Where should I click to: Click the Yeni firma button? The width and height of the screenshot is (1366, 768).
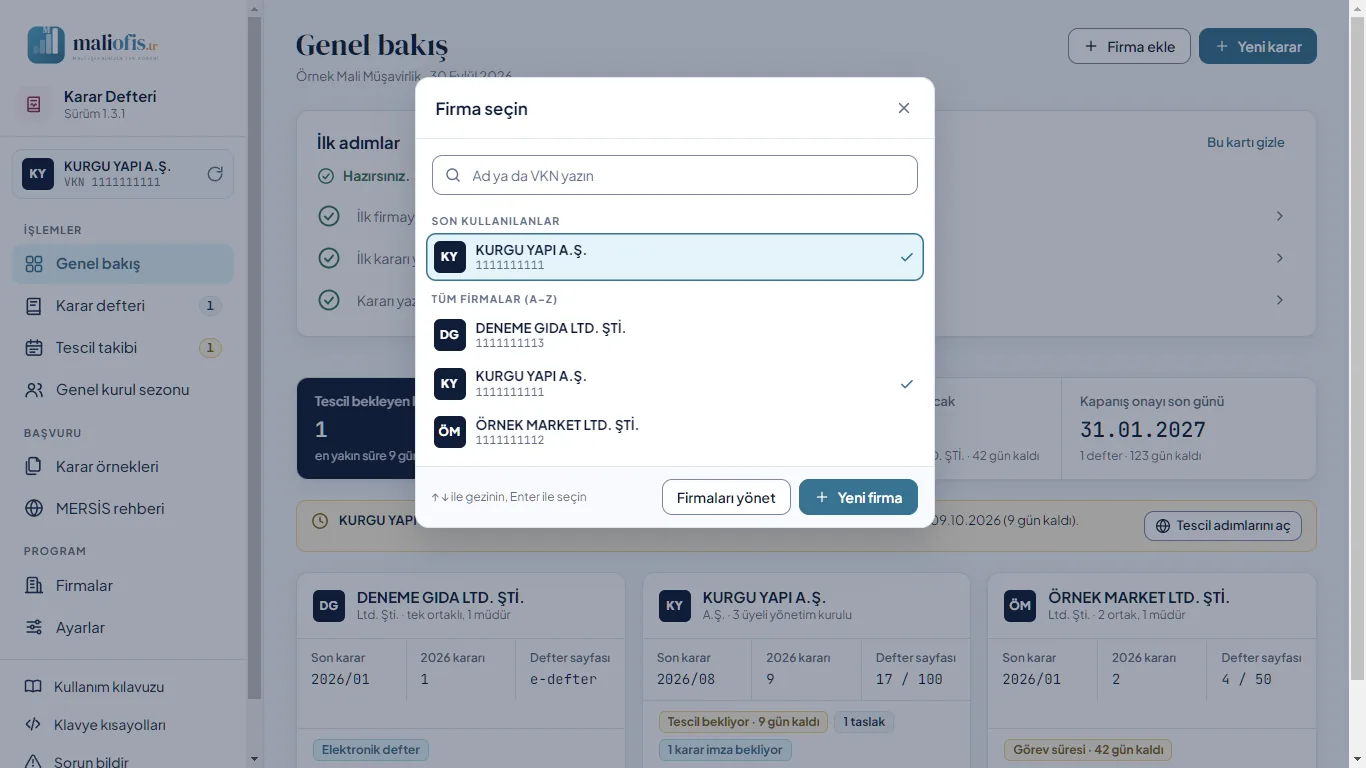858,497
